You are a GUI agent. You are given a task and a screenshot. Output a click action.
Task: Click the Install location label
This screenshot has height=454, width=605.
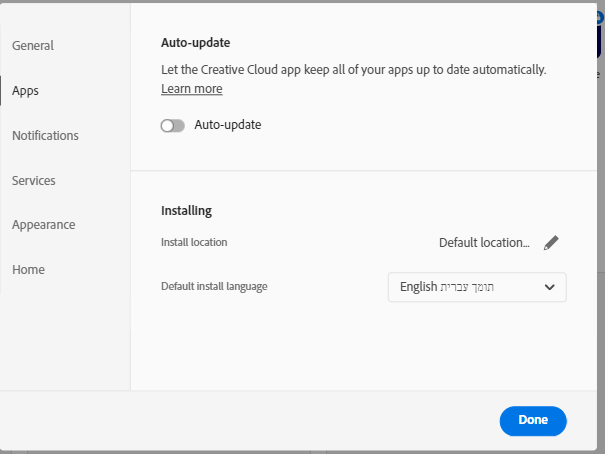[x=194, y=242]
